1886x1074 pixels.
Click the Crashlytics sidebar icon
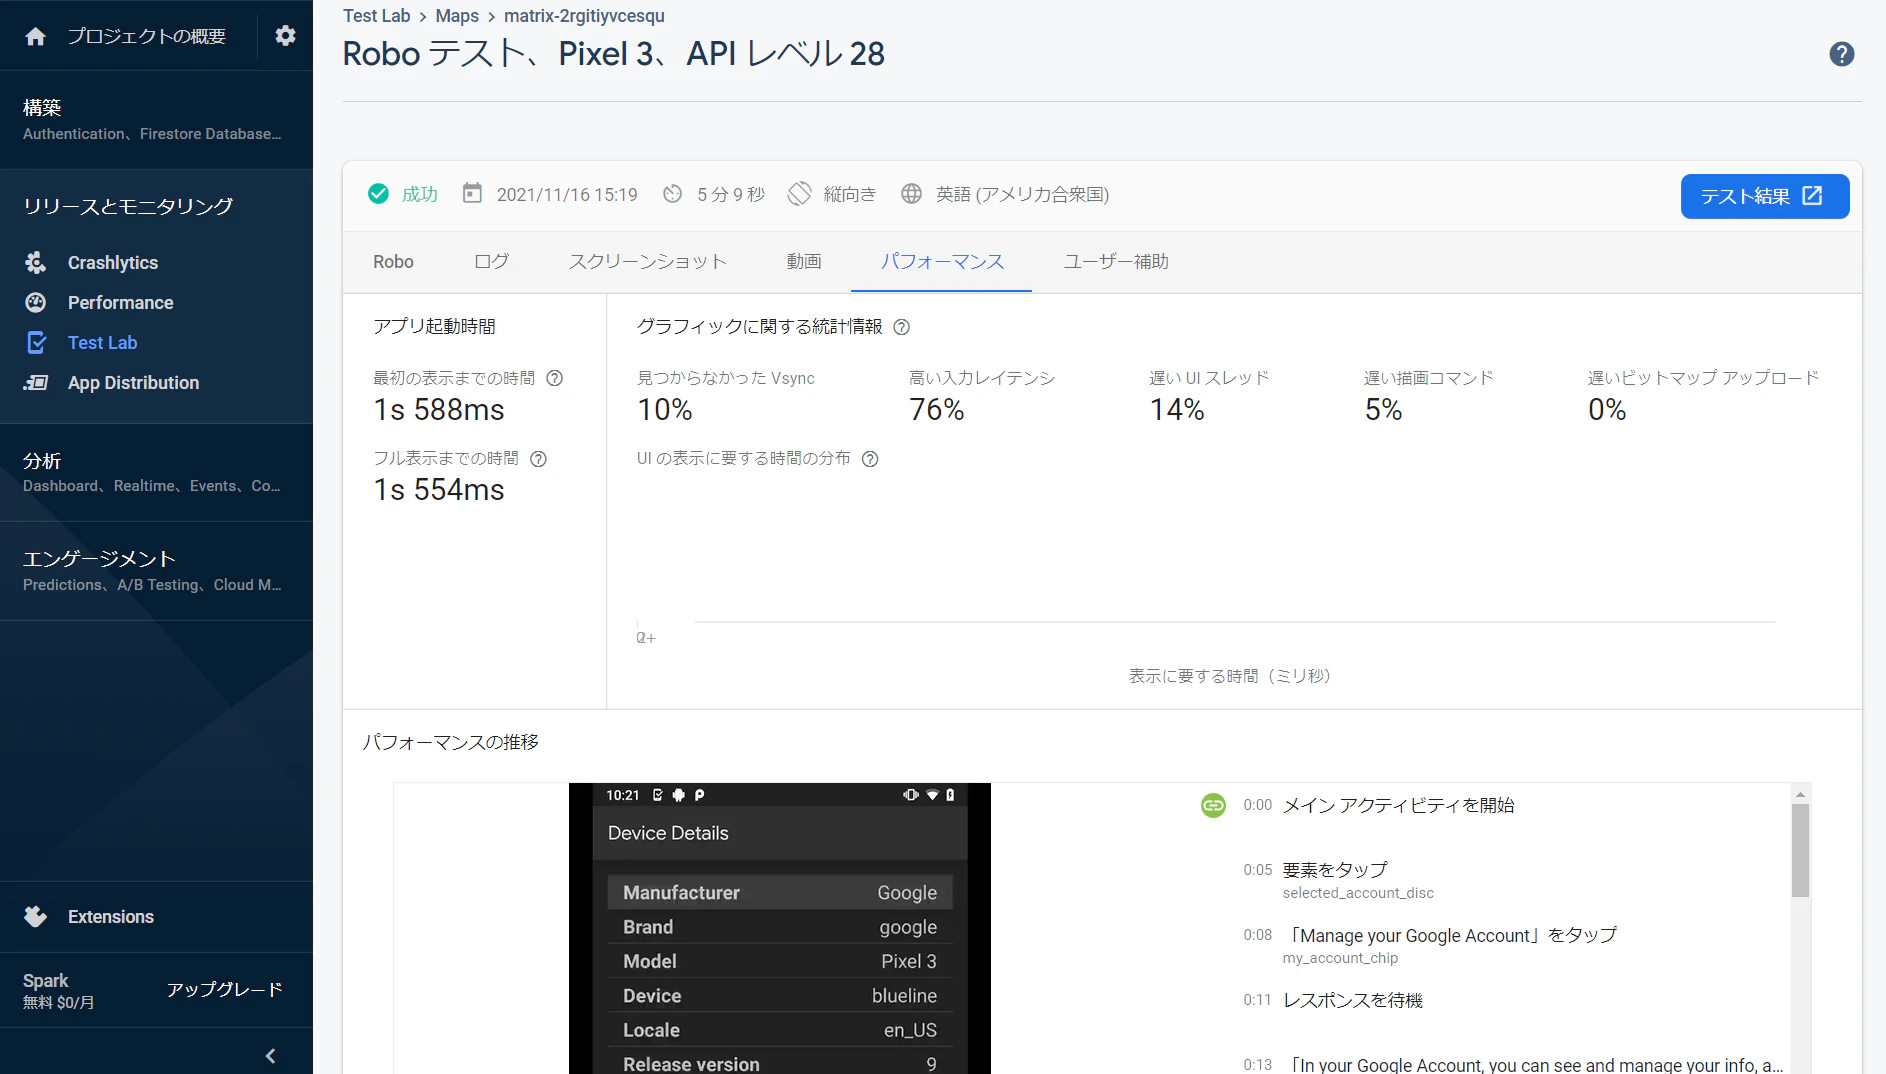[36, 262]
